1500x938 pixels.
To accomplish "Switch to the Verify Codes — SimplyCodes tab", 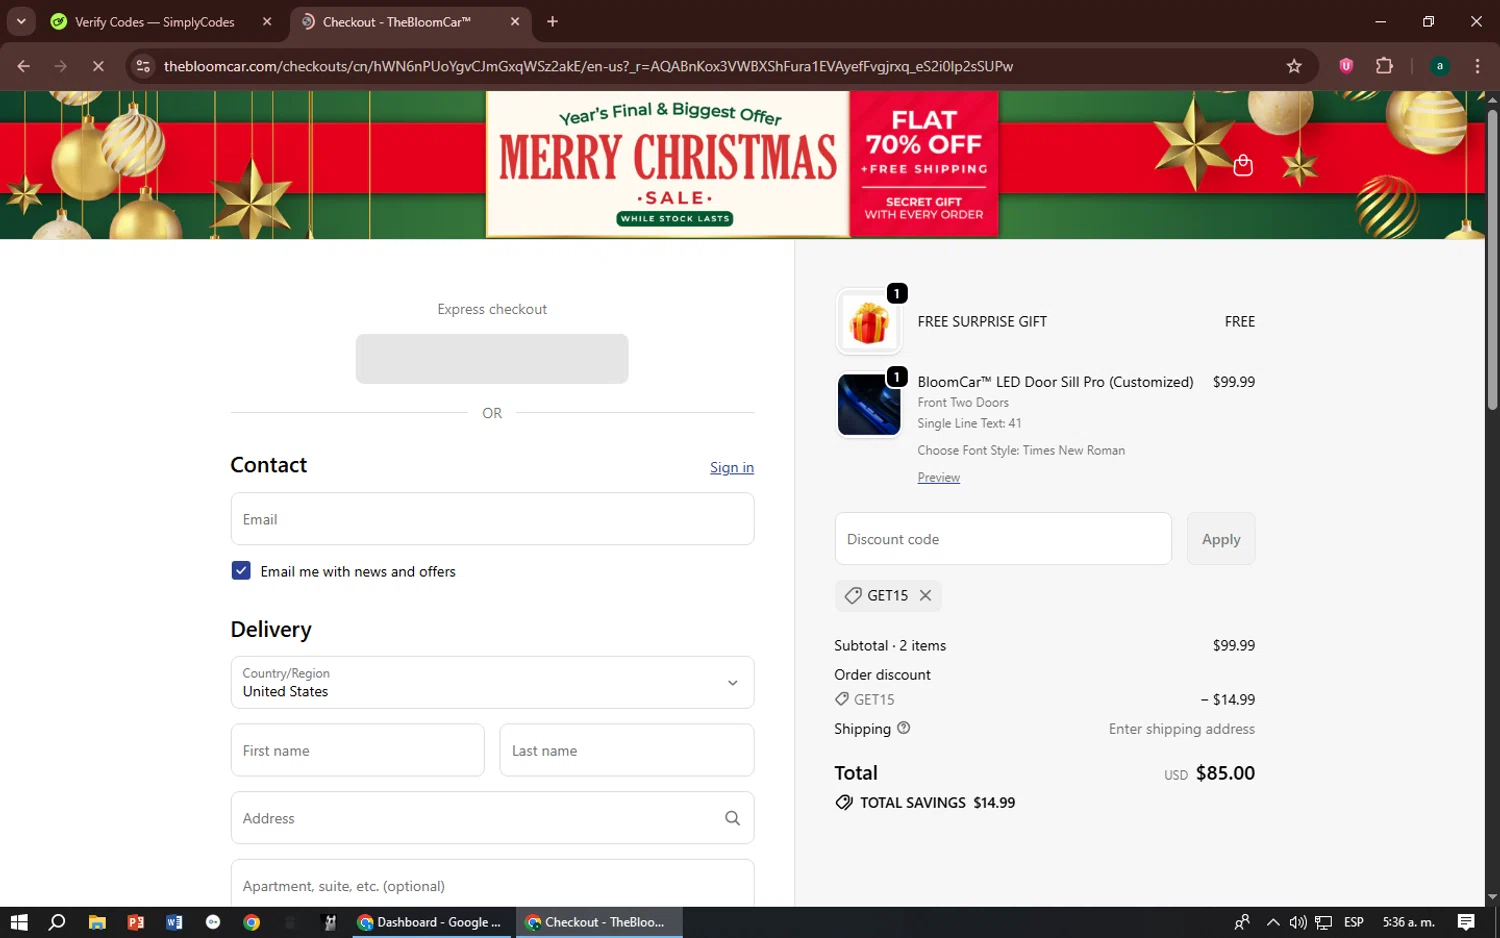I will [x=155, y=22].
